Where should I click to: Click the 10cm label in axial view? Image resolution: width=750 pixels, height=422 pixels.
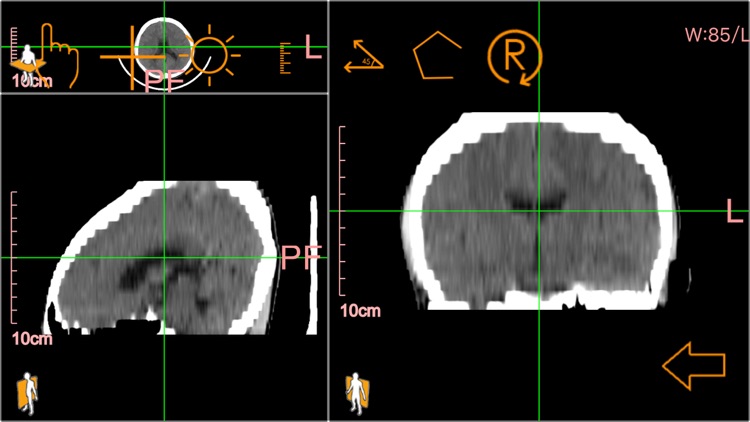tap(32, 81)
